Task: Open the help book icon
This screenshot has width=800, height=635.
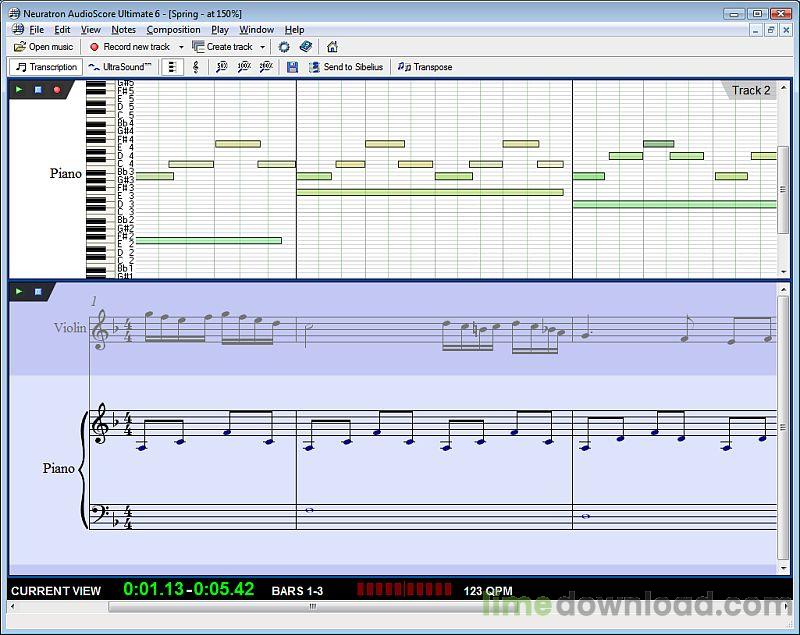Action: 306,47
